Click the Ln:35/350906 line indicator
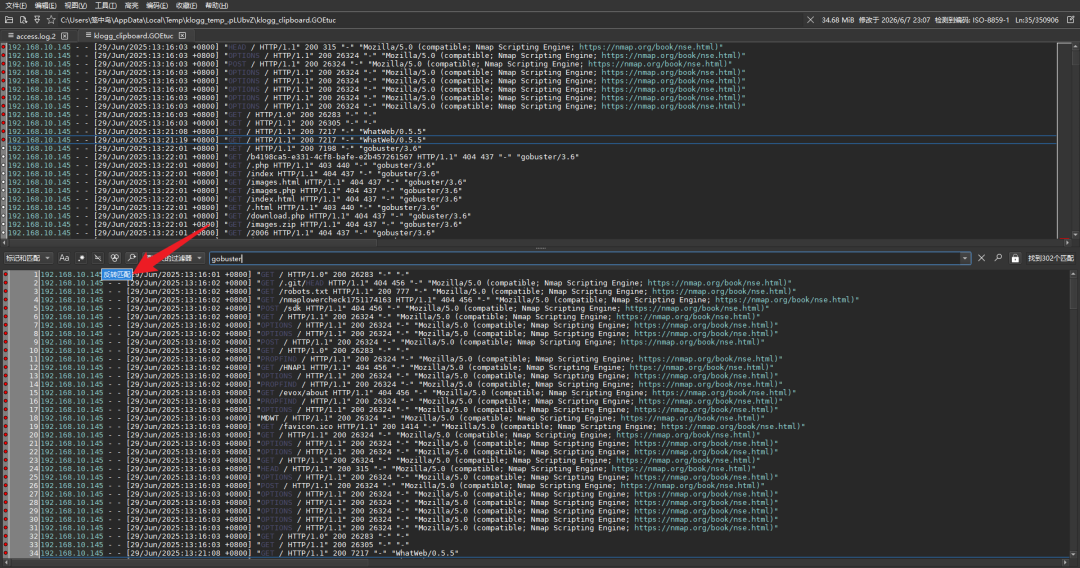 click(x=1037, y=20)
